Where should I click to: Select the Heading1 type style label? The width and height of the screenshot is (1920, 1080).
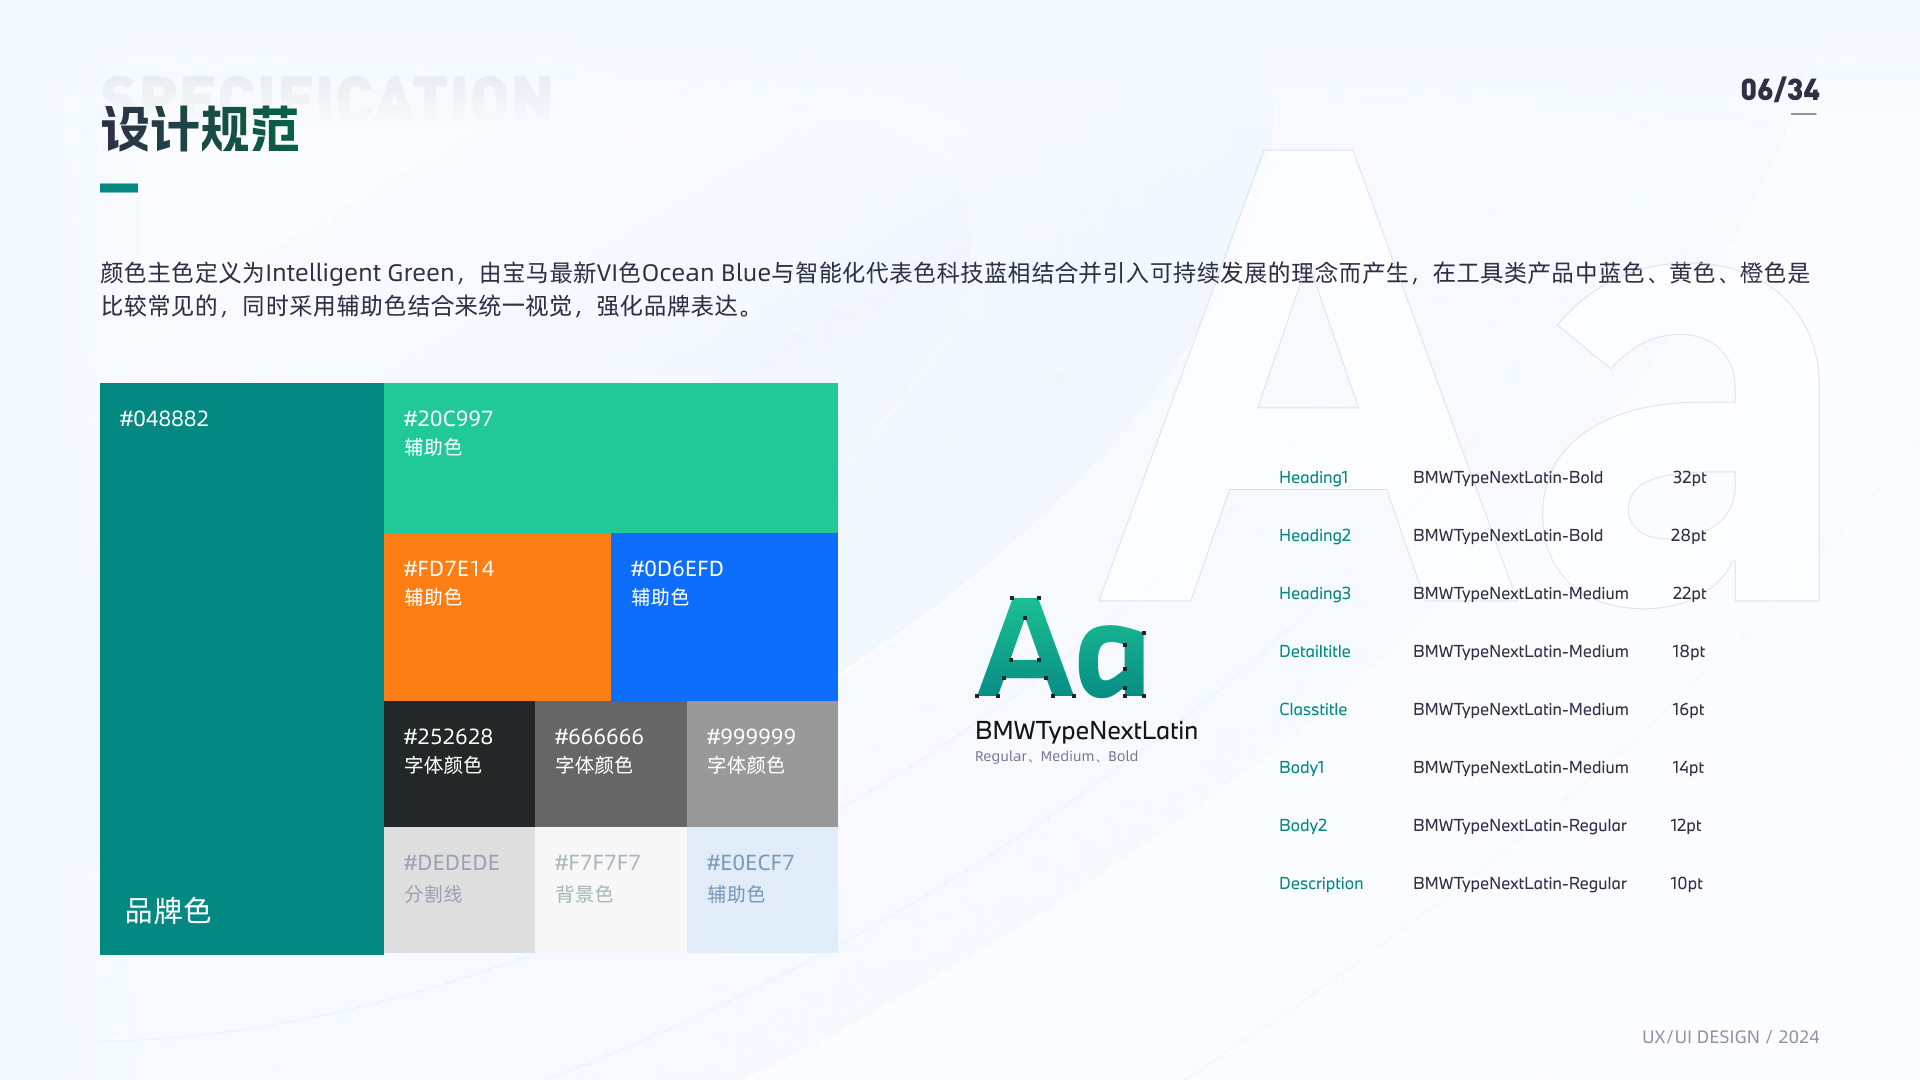(1313, 477)
